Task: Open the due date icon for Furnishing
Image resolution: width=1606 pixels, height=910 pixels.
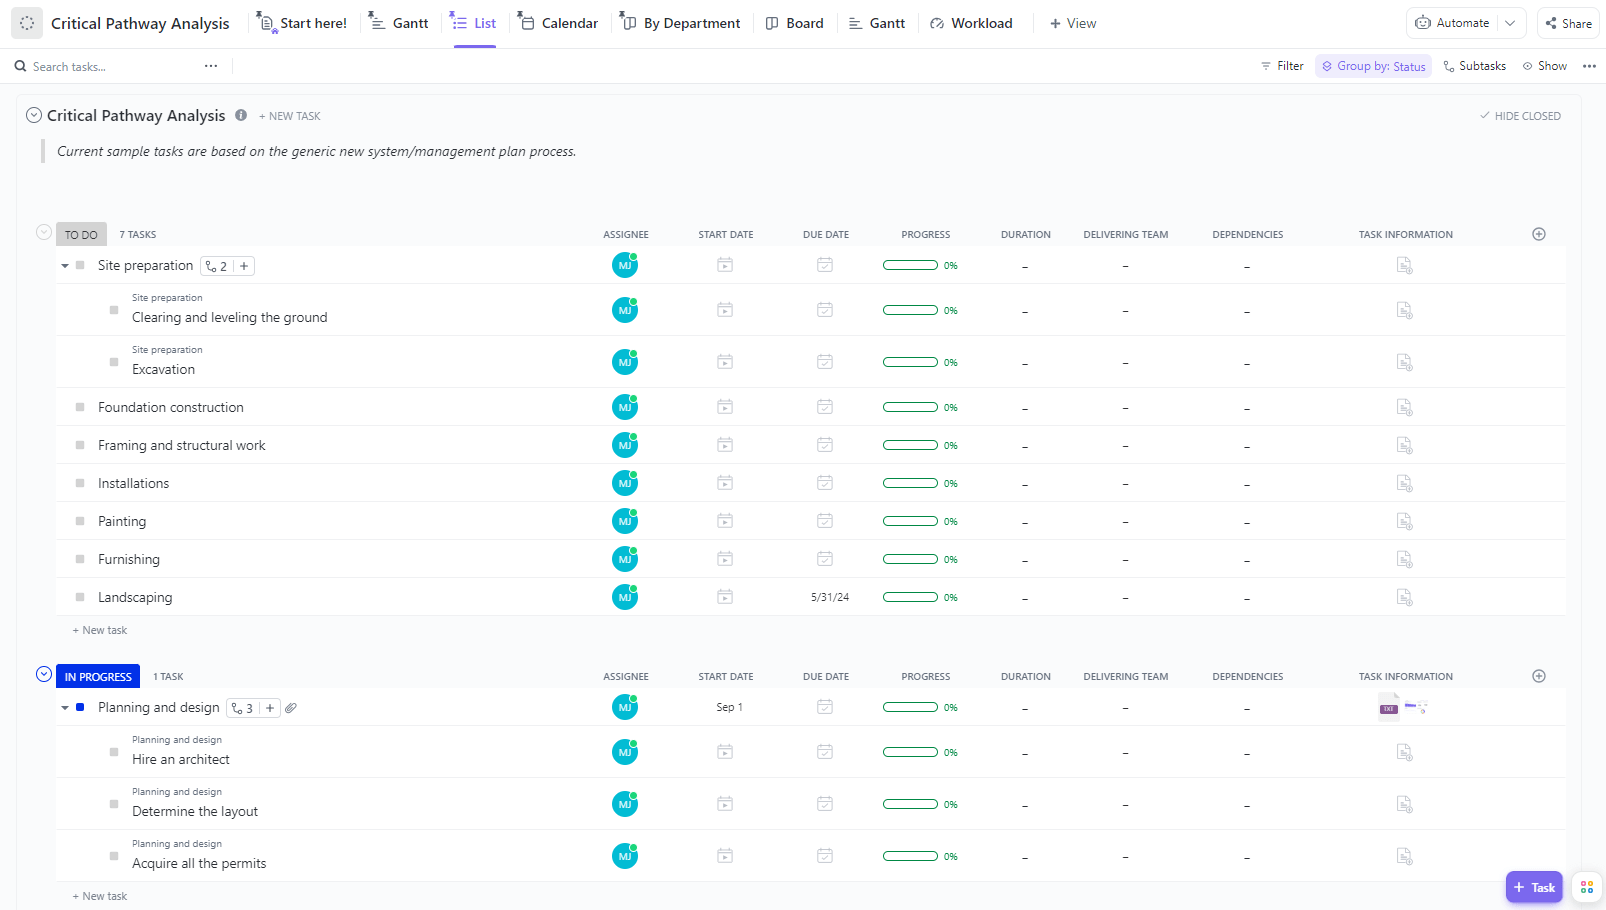Action: click(825, 559)
